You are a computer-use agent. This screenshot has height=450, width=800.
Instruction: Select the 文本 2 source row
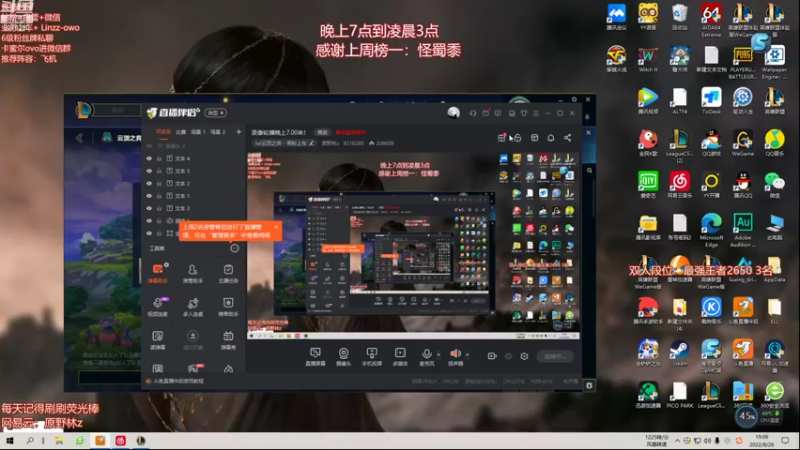click(x=194, y=183)
